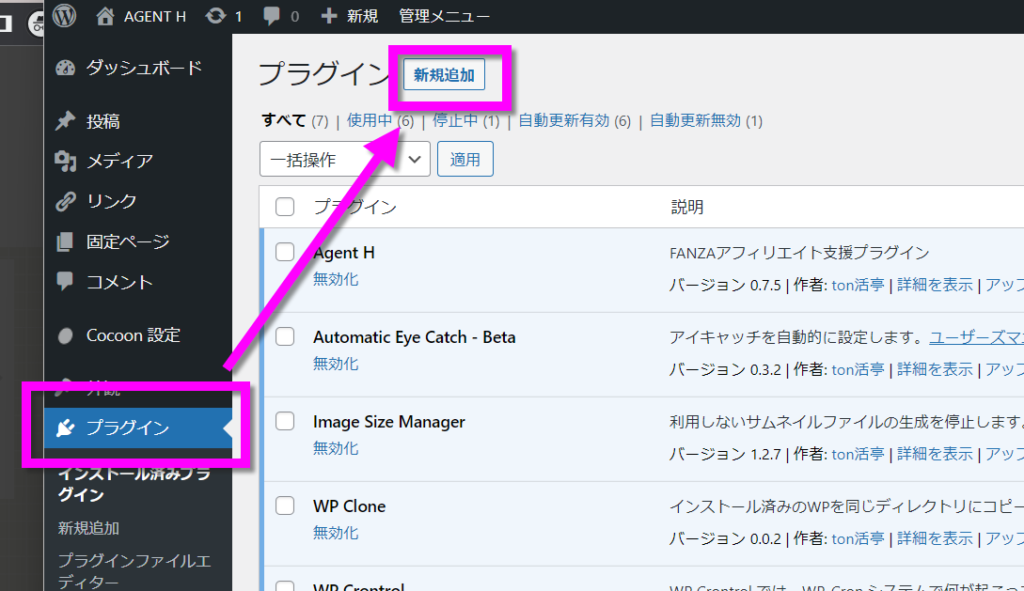Filter plugins by すべて
1024x591 pixels.
pyautogui.click(x=284, y=121)
